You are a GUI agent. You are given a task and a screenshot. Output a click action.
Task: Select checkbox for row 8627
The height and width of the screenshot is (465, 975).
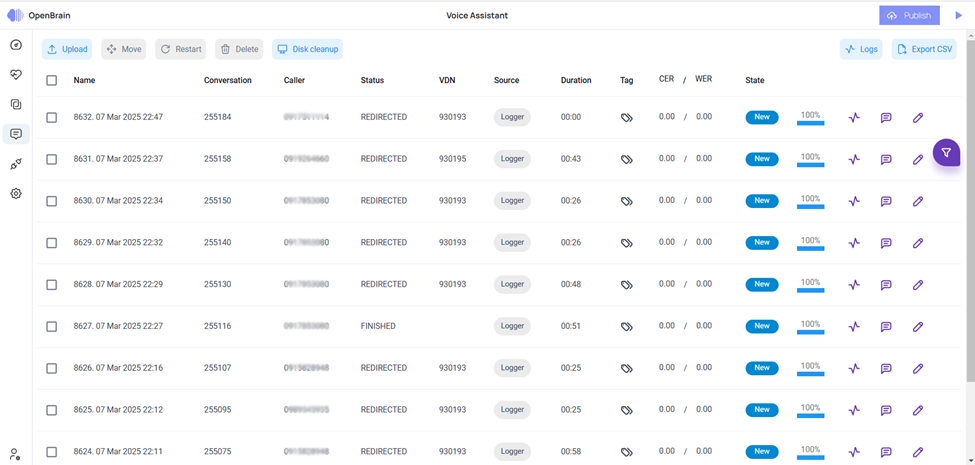point(52,326)
